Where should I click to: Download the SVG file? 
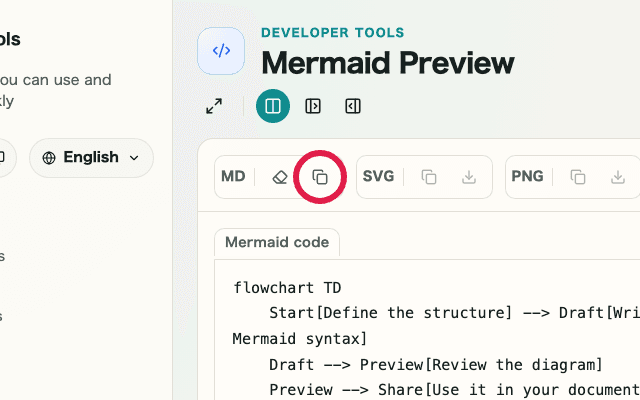[x=469, y=177]
